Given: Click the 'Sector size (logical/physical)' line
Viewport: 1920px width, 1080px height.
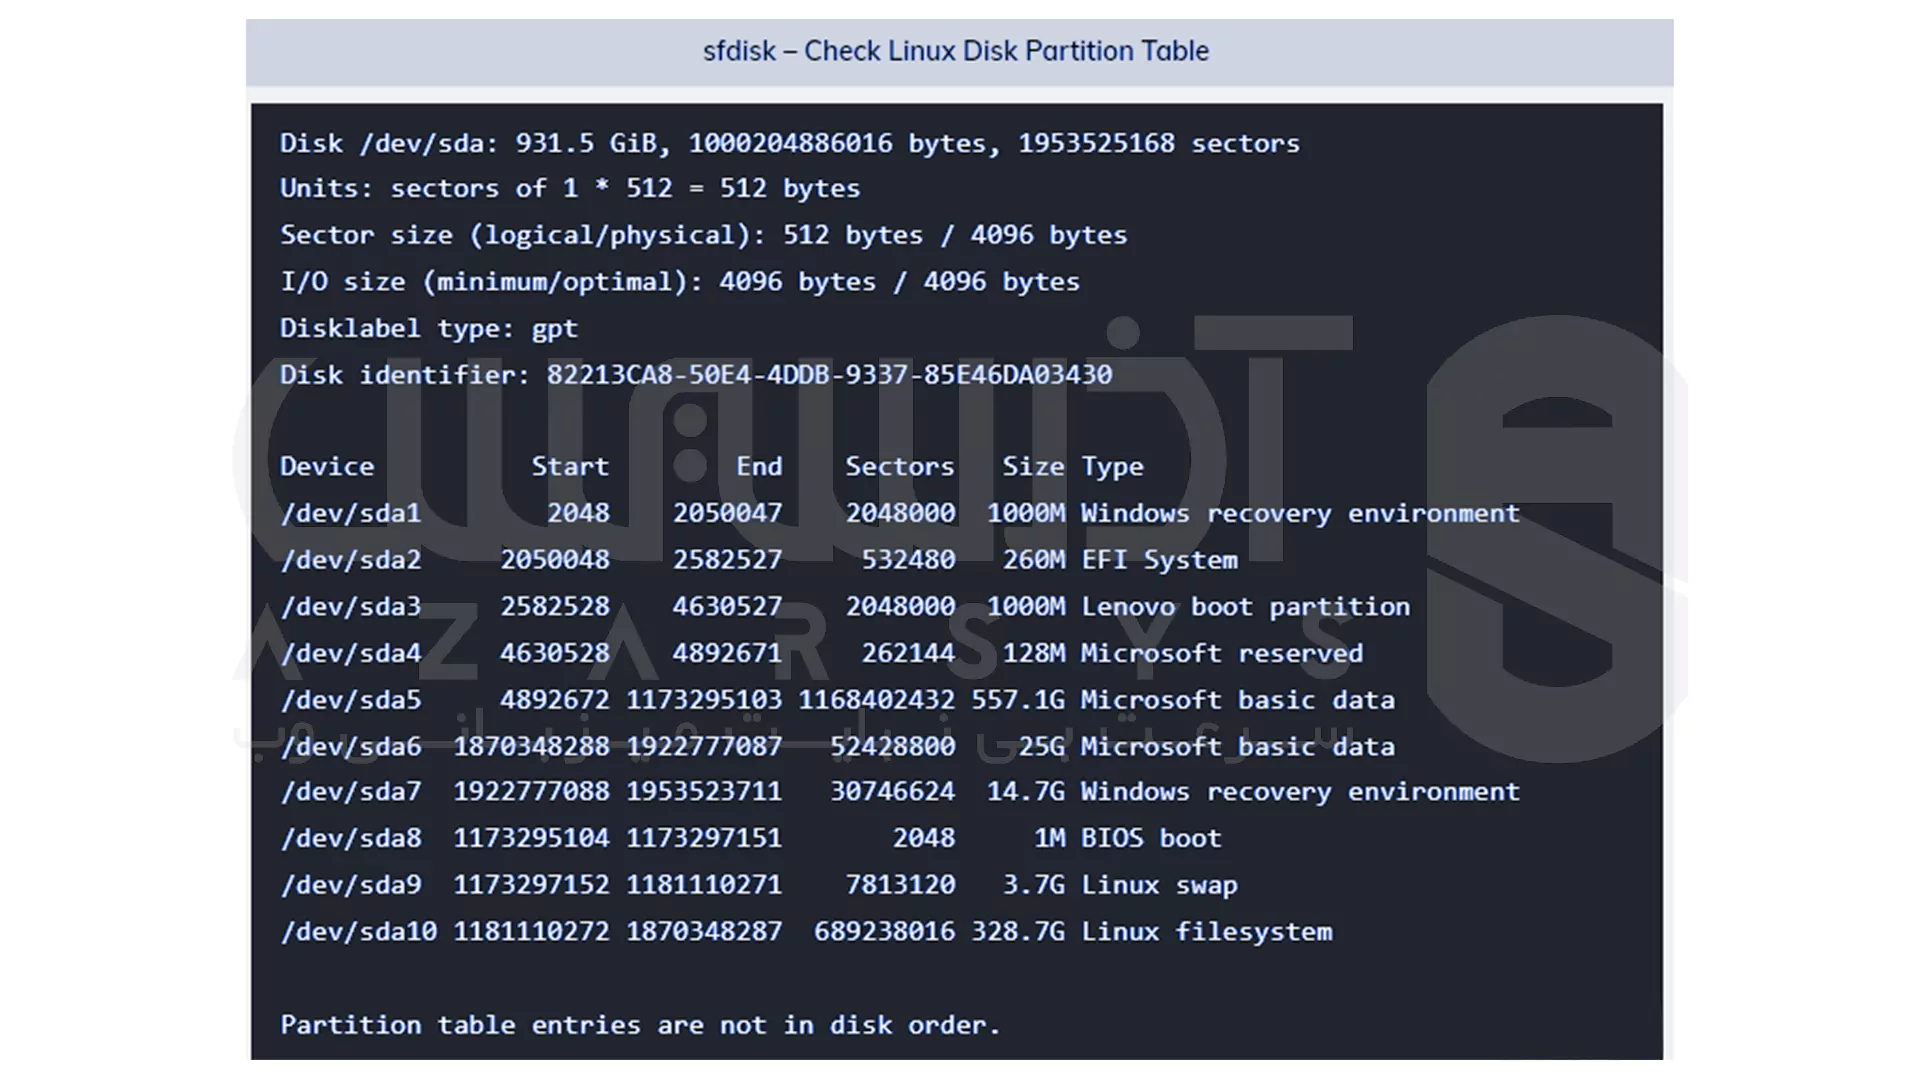Looking at the screenshot, I should [x=703, y=235].
